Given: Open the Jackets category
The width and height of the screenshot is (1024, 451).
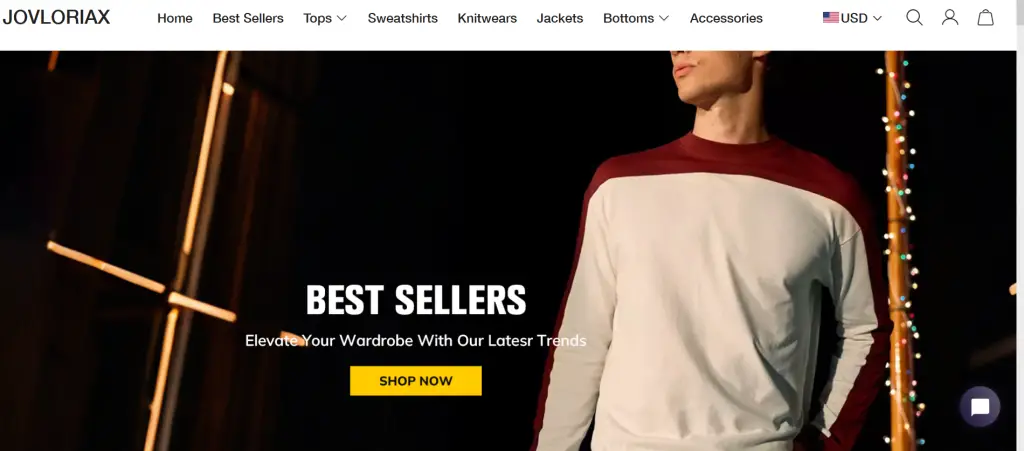Looking at the screenshot, I should click(560, 18).
